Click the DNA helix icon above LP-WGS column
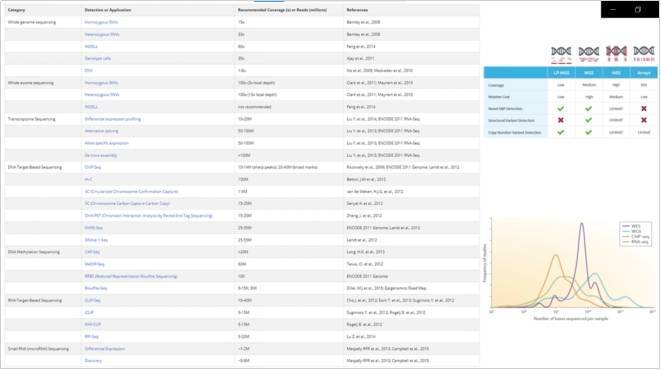The width and height of the screenshot is (661, 370). pos(561,54)
